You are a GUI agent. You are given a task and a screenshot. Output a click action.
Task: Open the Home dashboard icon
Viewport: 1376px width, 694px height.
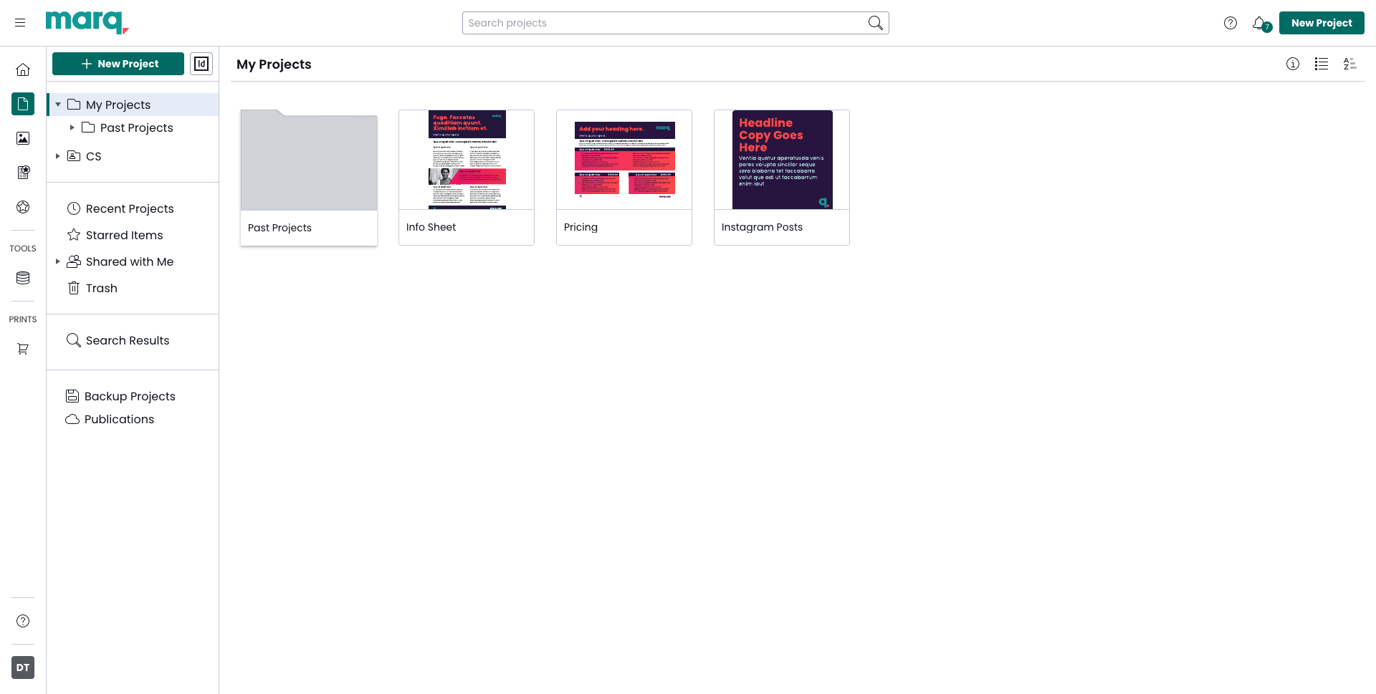[22, 69]
